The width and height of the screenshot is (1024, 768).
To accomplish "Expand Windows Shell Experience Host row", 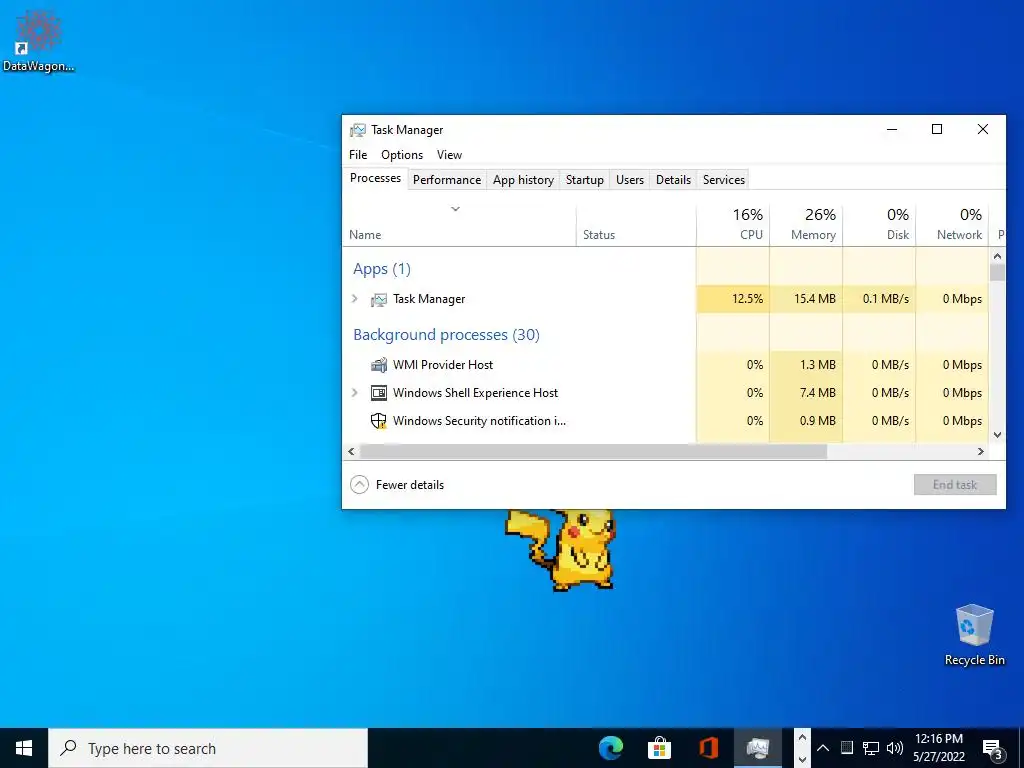I will click(x=355, y=393).
